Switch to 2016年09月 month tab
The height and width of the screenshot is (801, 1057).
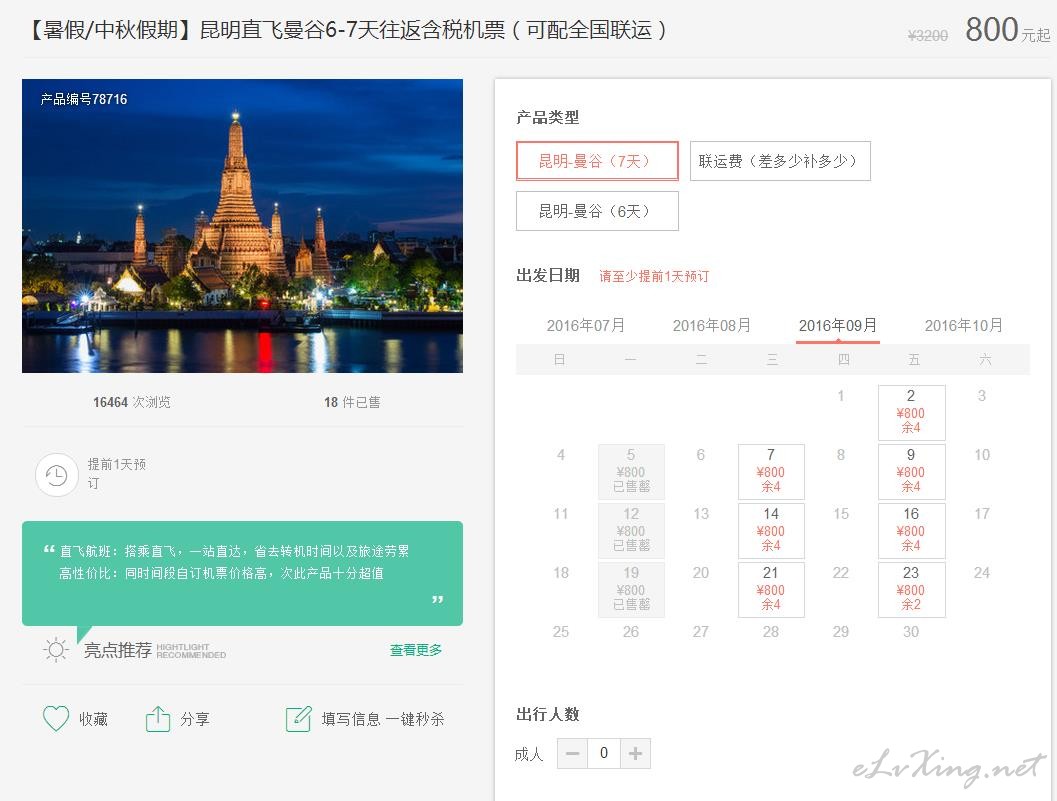pyautogui.click(x=838, y=326)
